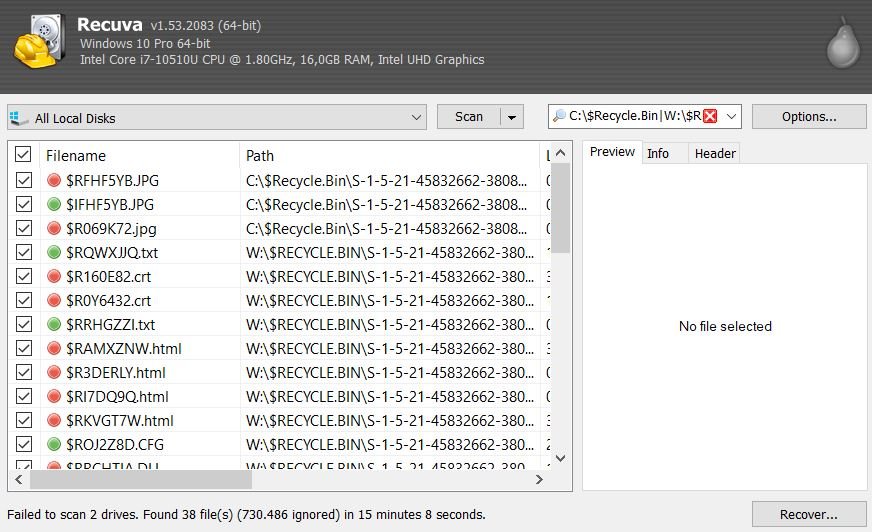Sort by the Path column header
Screen dimensions: 872x532
pos(390,155)
